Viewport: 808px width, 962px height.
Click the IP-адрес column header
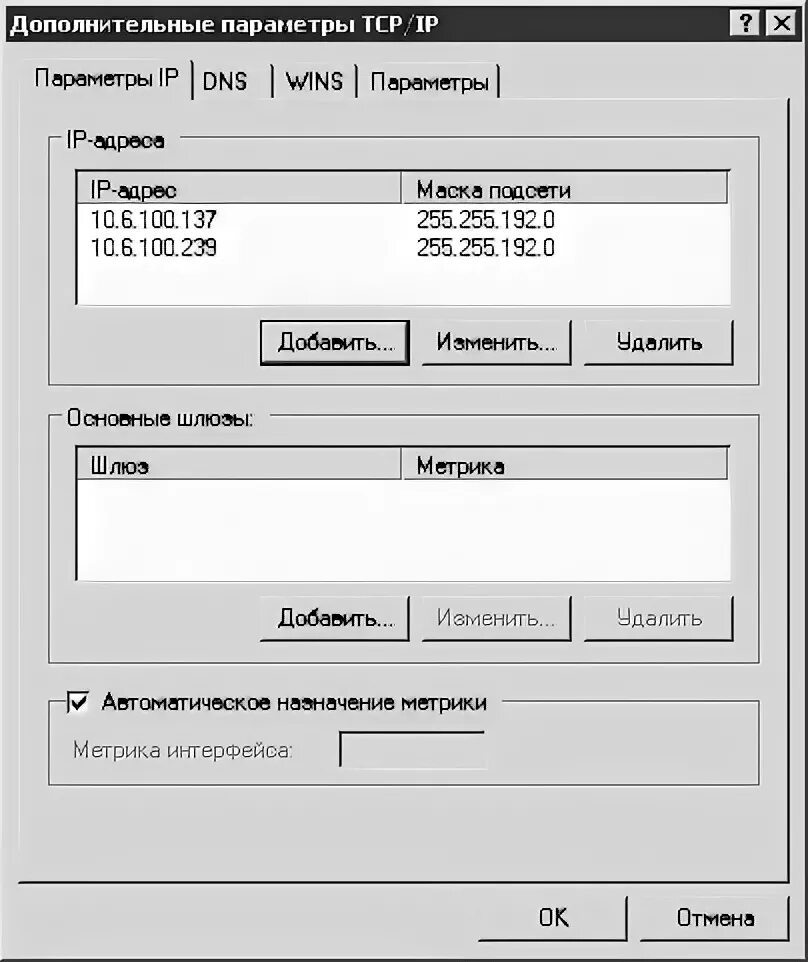239,190
